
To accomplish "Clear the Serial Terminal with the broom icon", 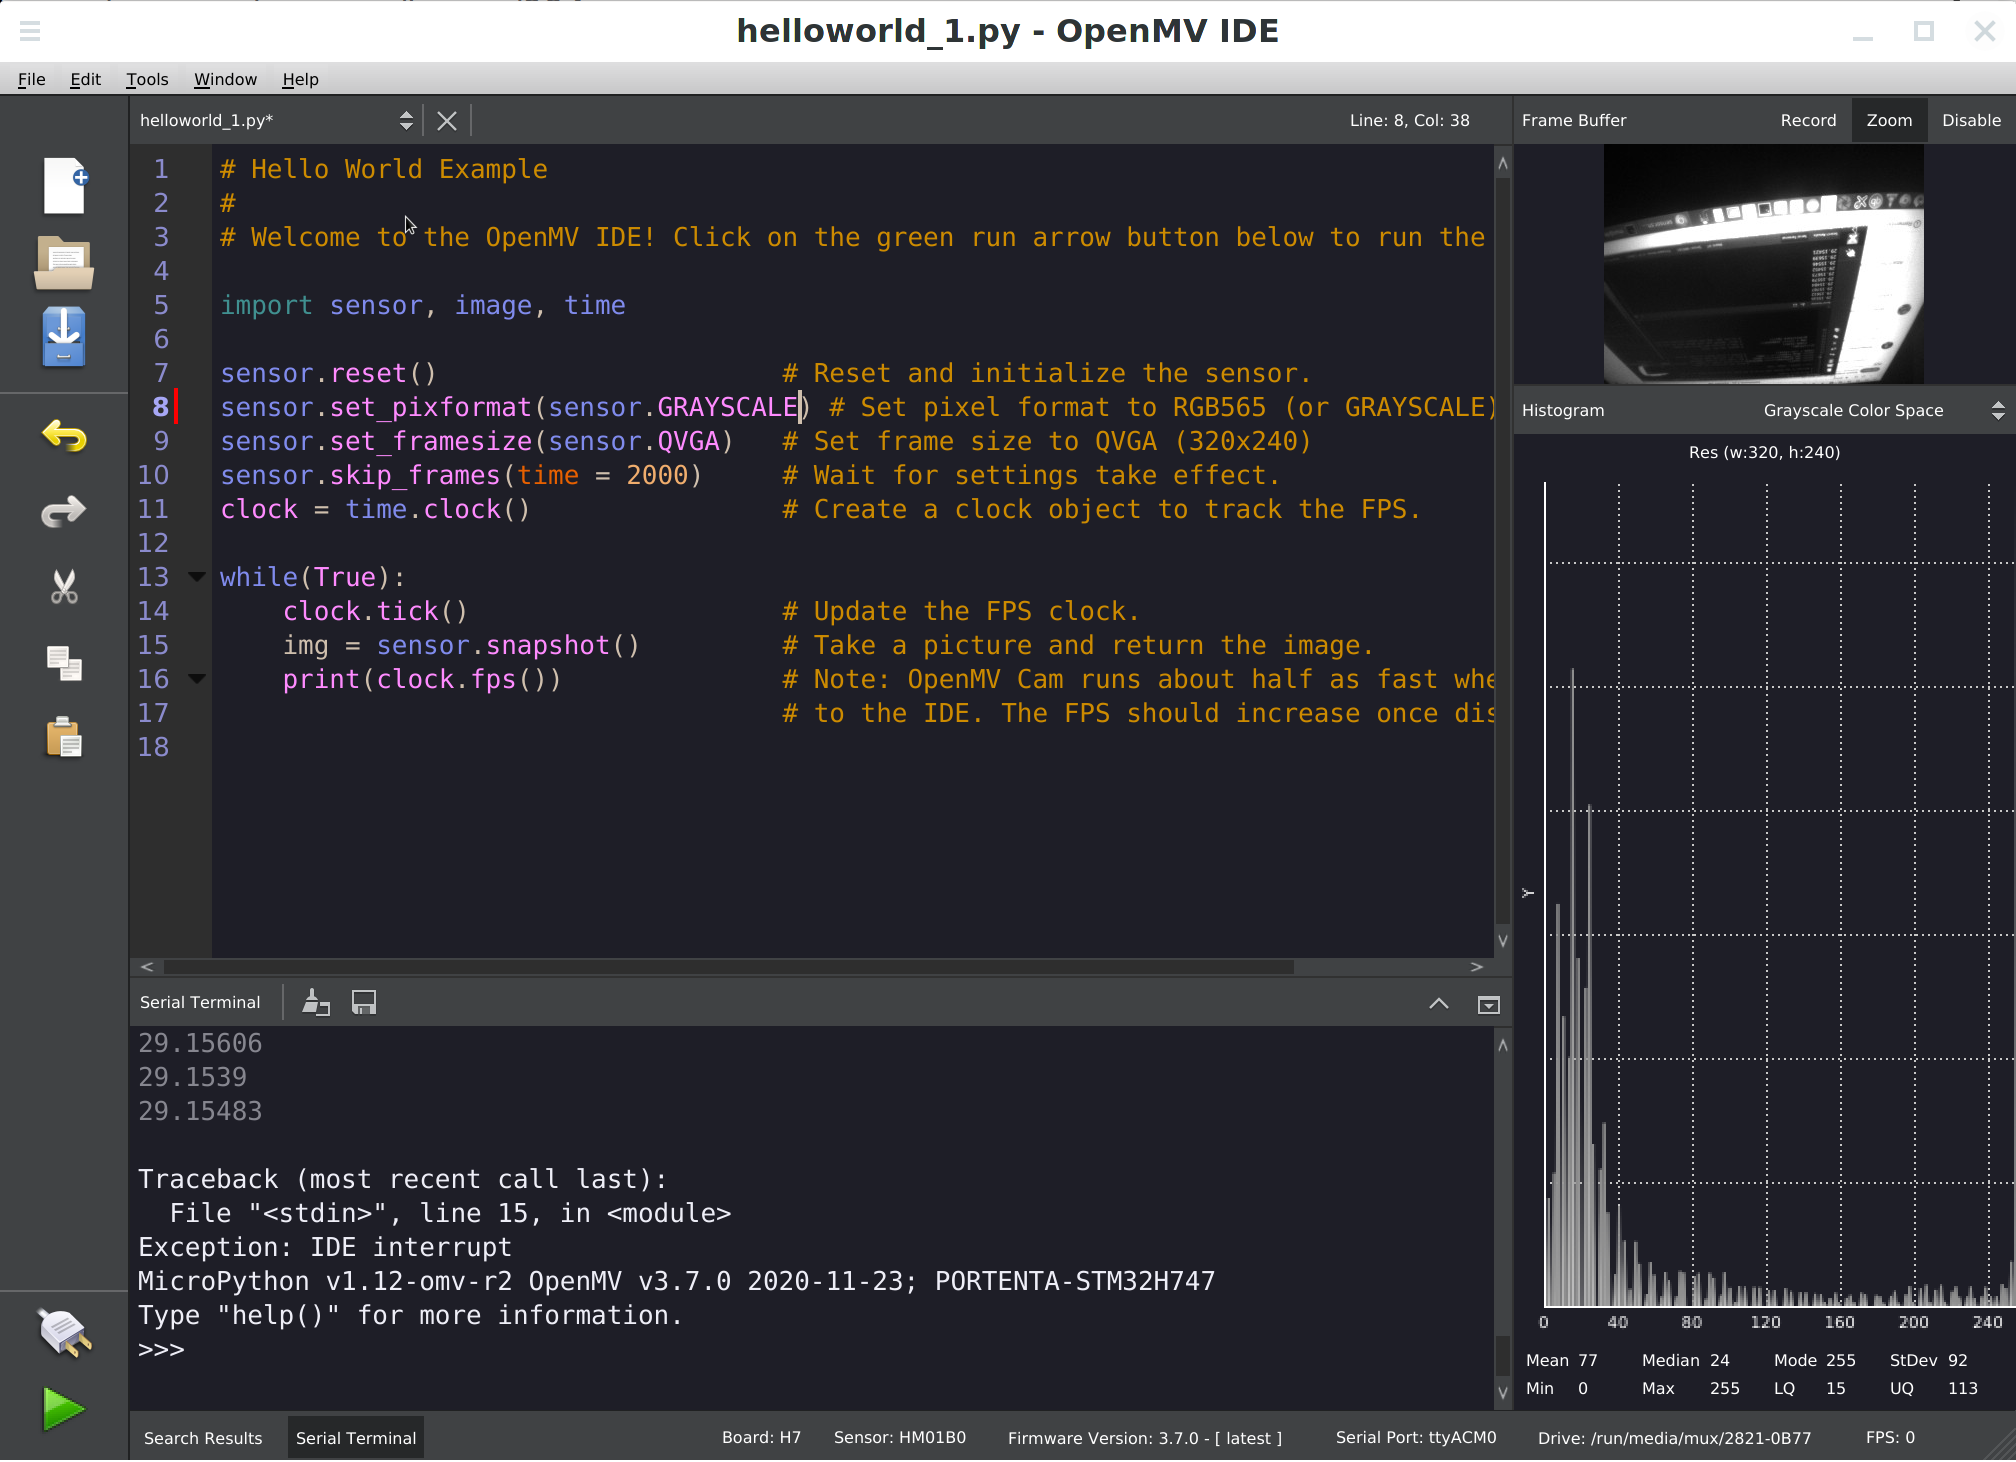I will (316, 1001).
